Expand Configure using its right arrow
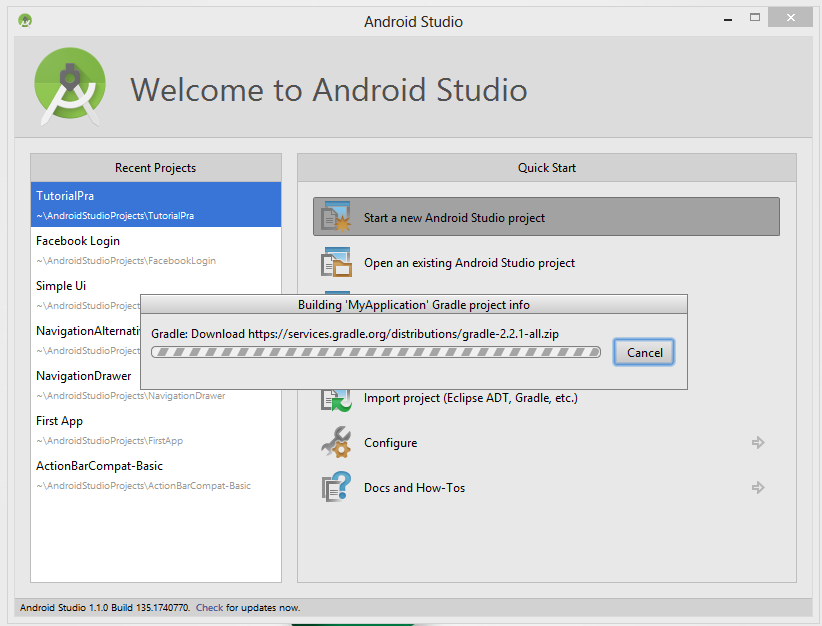The height and width of the screenshot is (626, 822). pos(758,442)
